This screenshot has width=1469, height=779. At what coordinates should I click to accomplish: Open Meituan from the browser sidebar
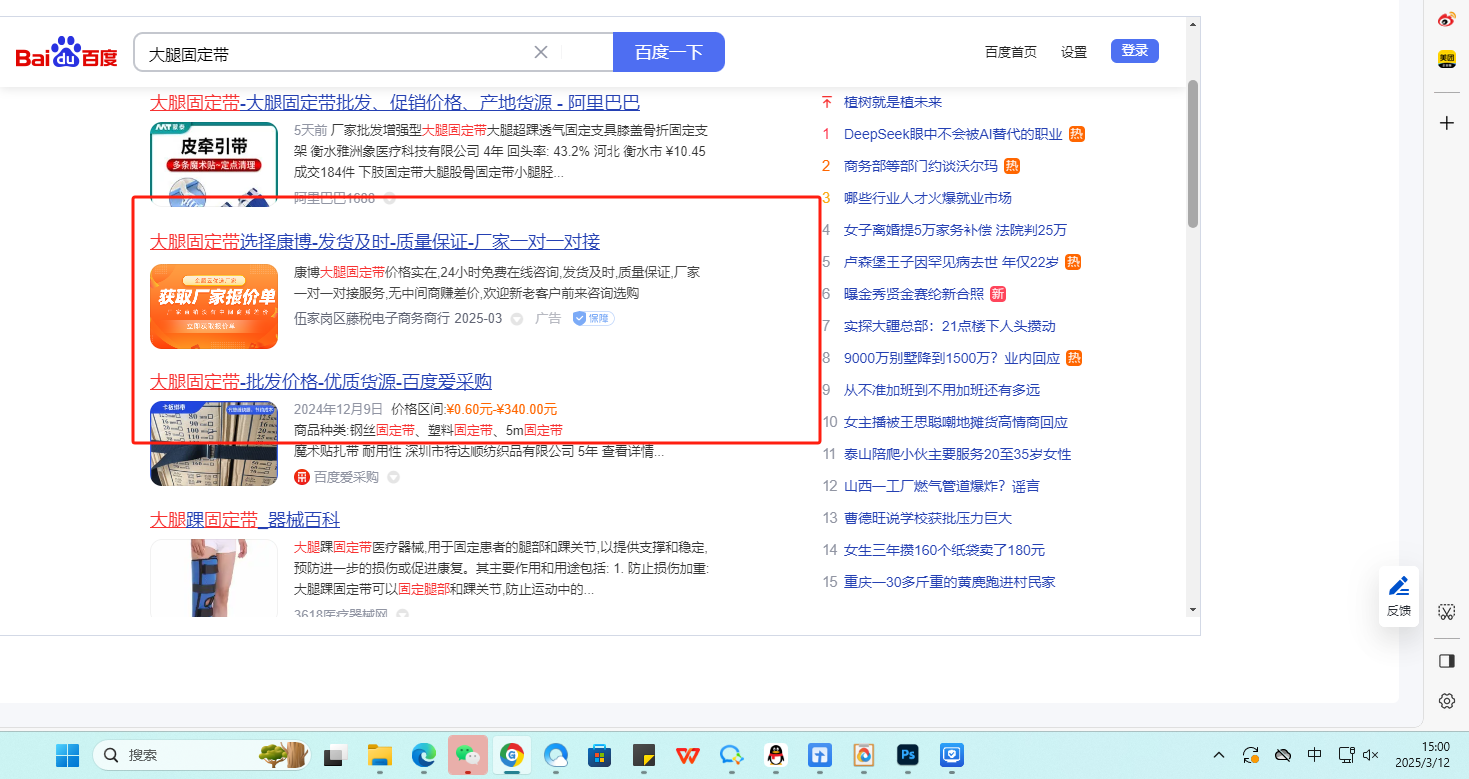1446,59
